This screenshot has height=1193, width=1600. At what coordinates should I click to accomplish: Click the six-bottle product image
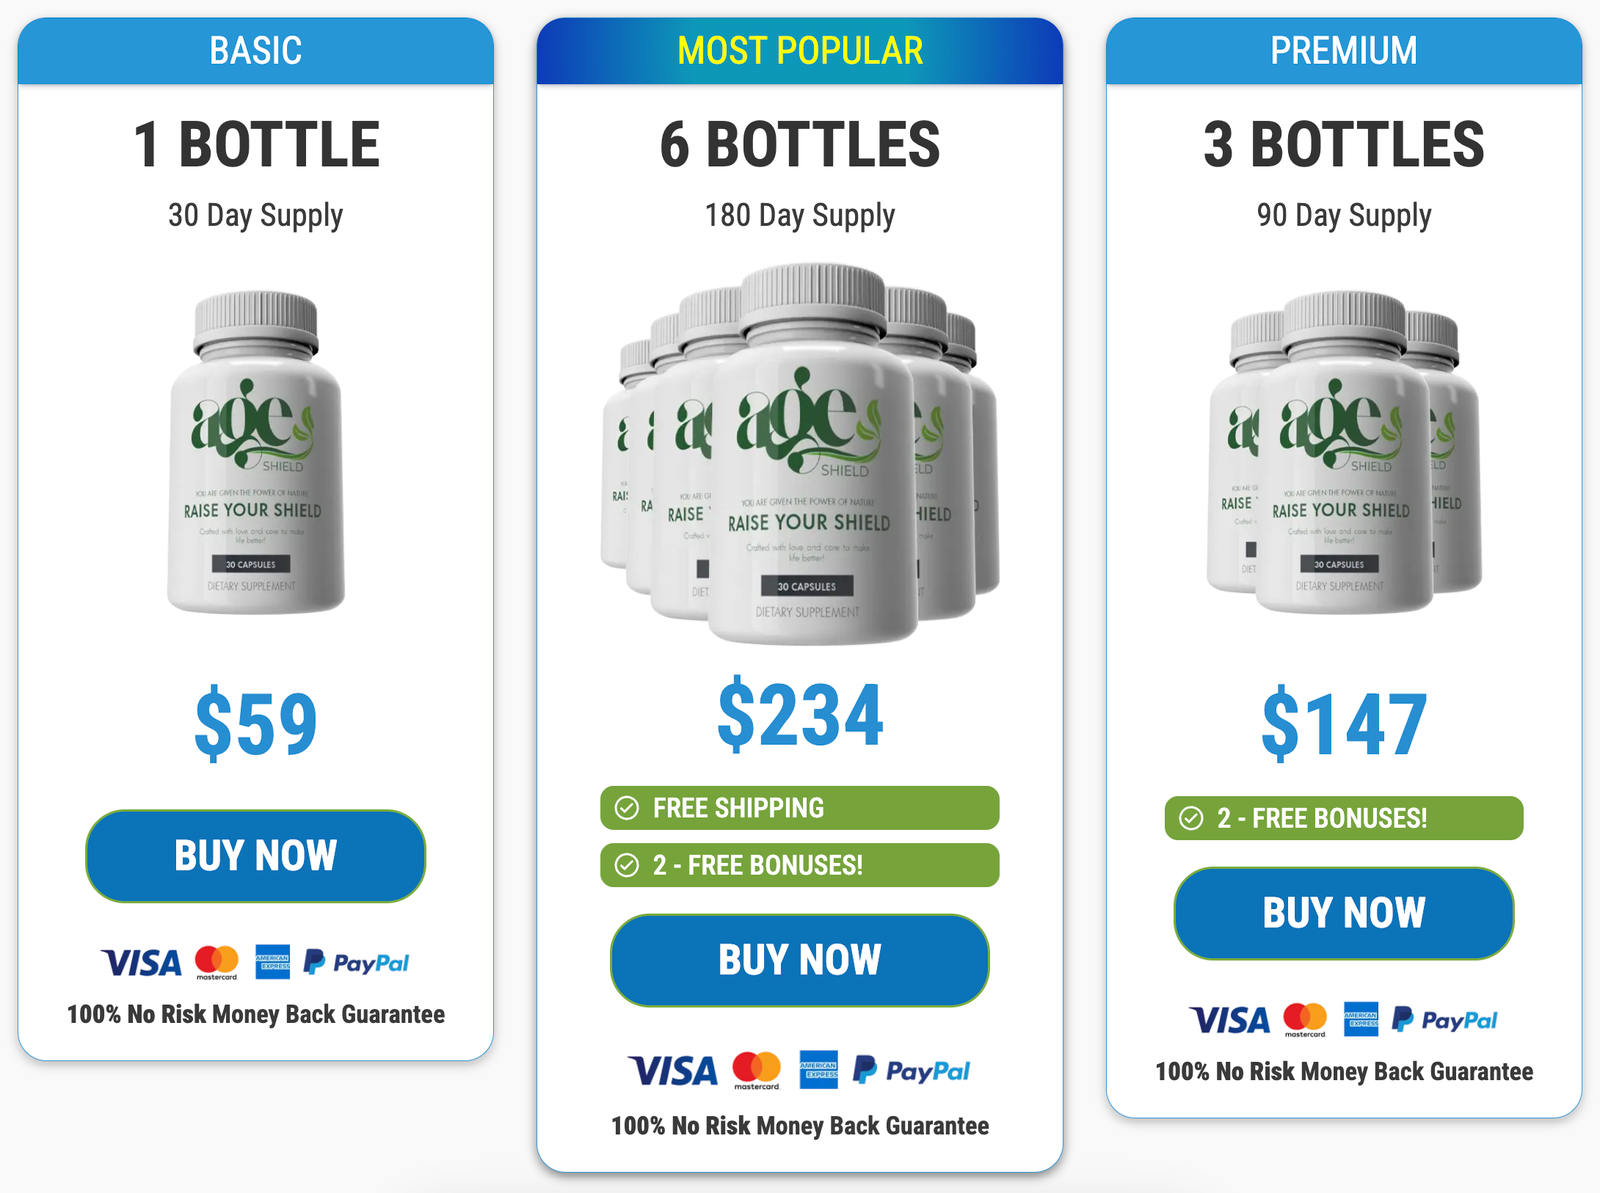pyautogui.click(x=800, y=453)
